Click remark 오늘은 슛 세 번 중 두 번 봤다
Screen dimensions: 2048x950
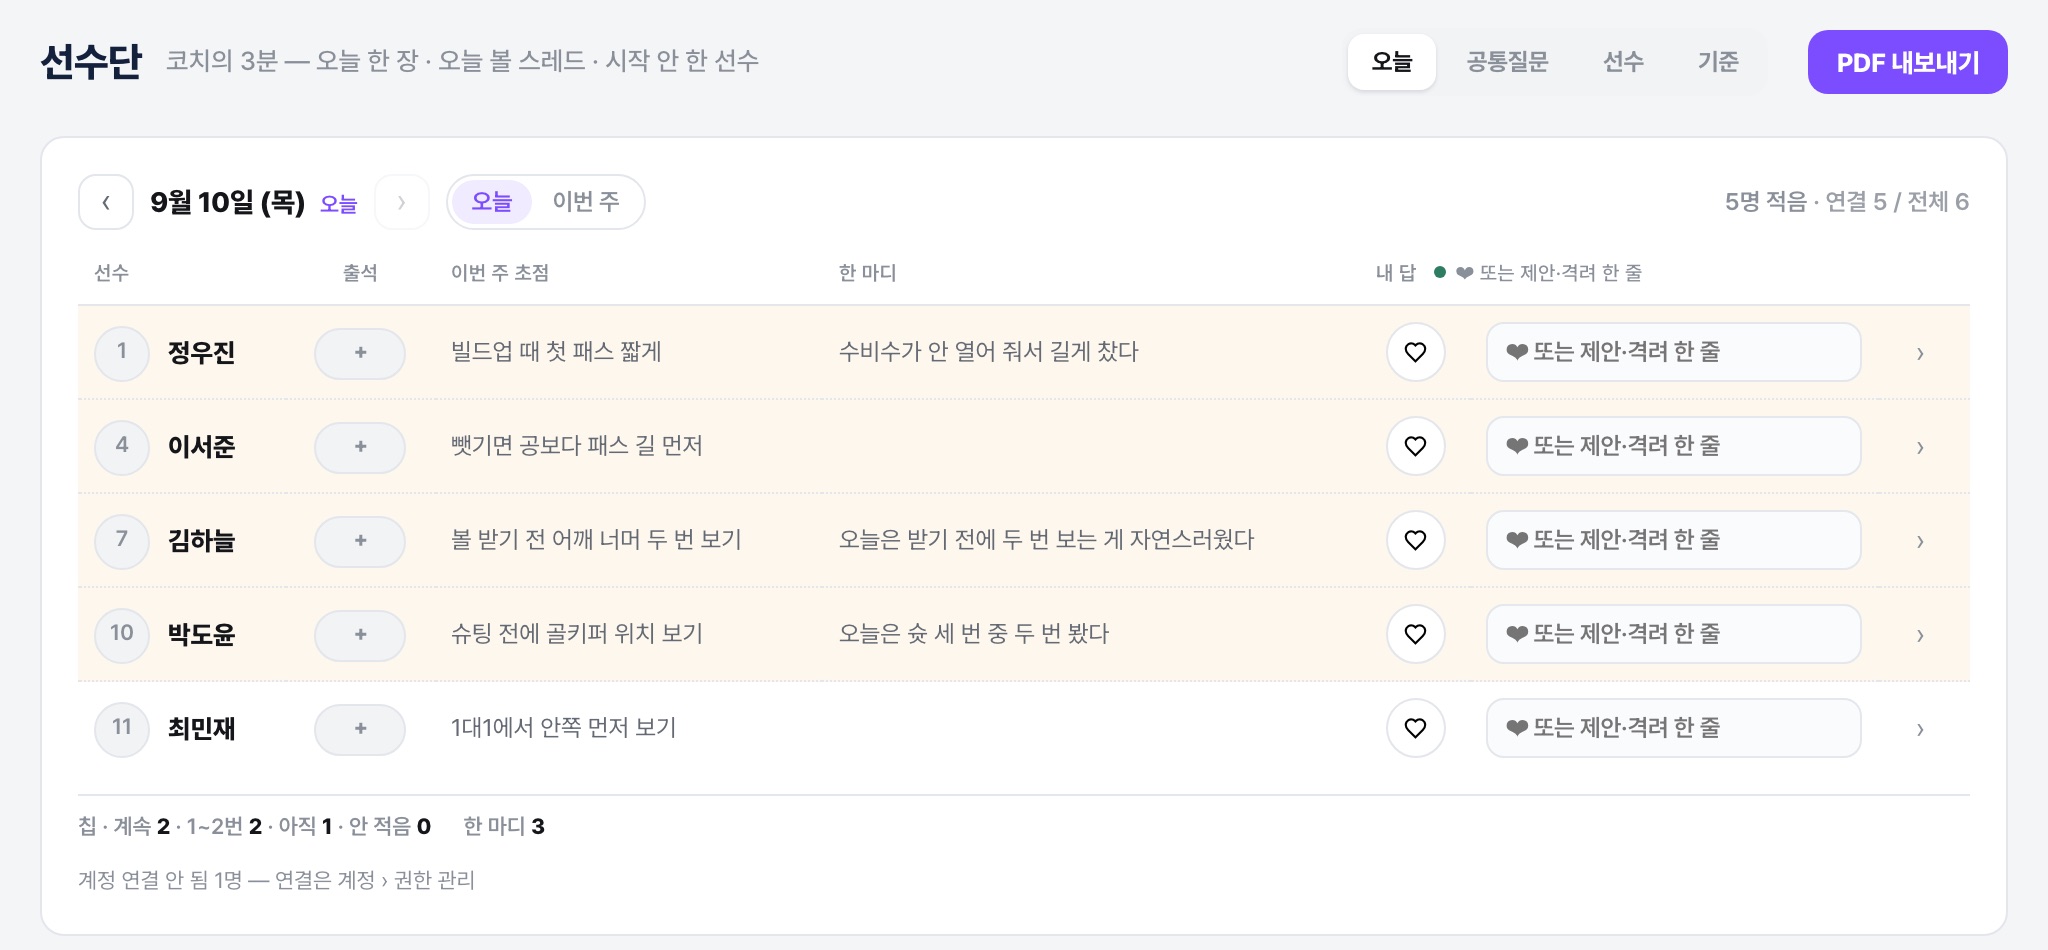pos(974,634)
